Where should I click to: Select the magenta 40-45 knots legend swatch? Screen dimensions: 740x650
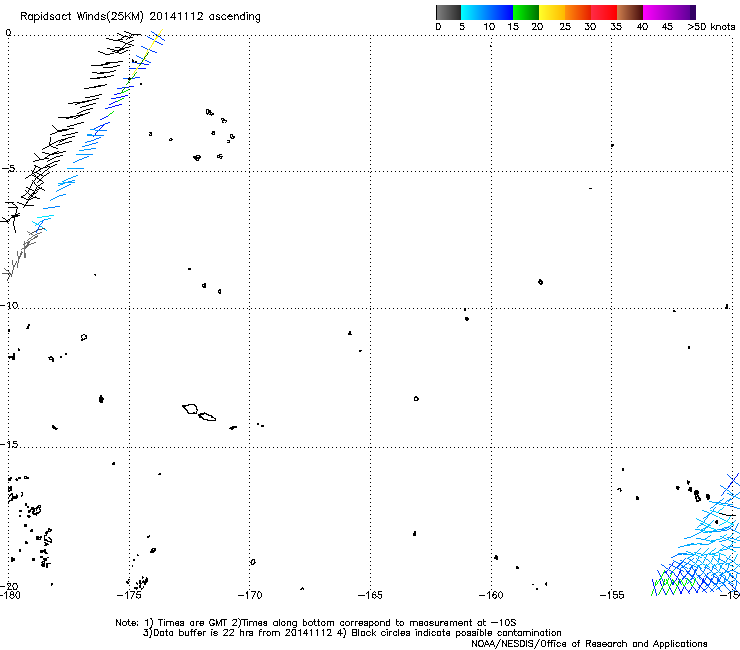[x=656, y=12]
